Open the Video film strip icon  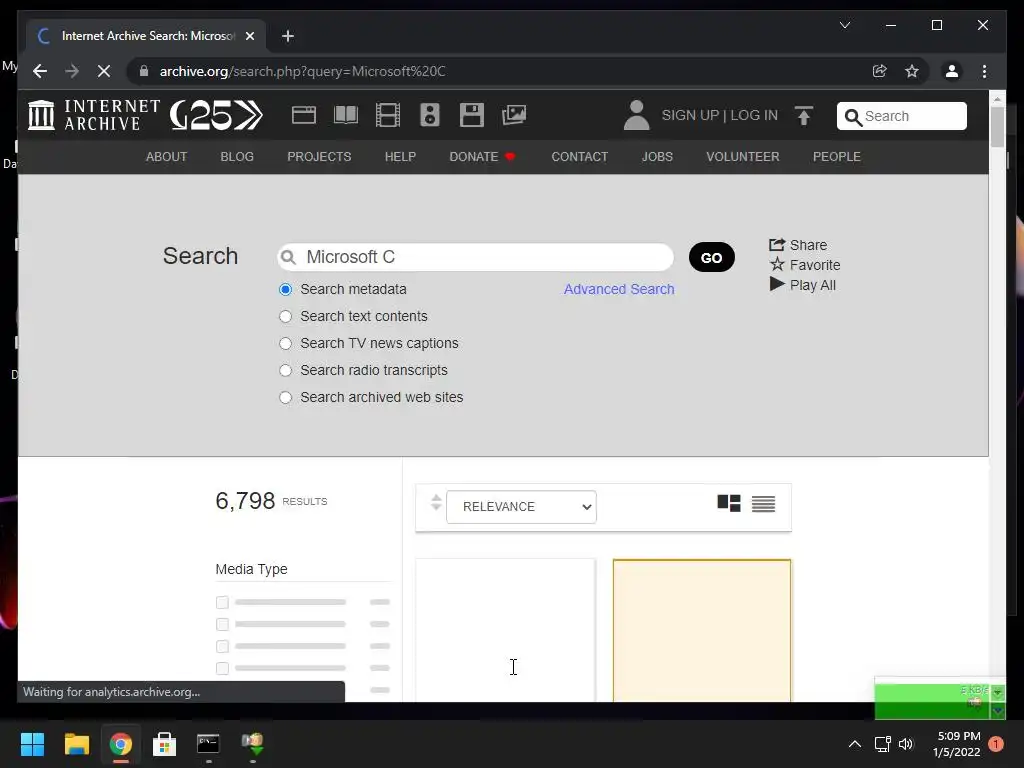(x=388, y=115)
